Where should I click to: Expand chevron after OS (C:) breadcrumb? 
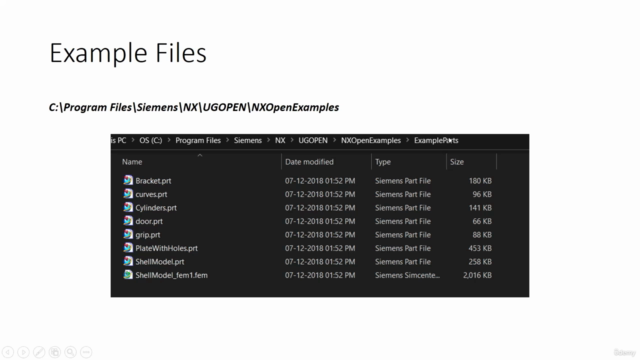tap(169, 140)
